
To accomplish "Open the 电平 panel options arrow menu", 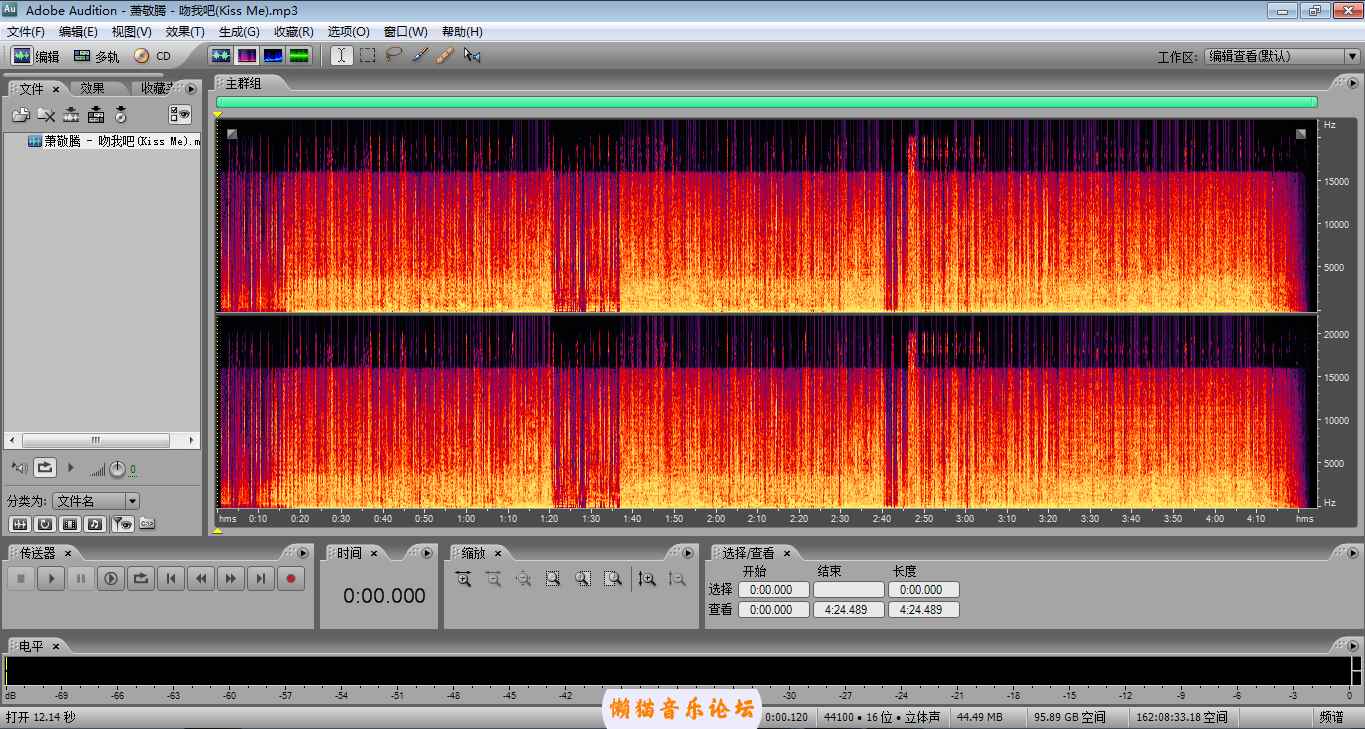I will point(1352,646).
